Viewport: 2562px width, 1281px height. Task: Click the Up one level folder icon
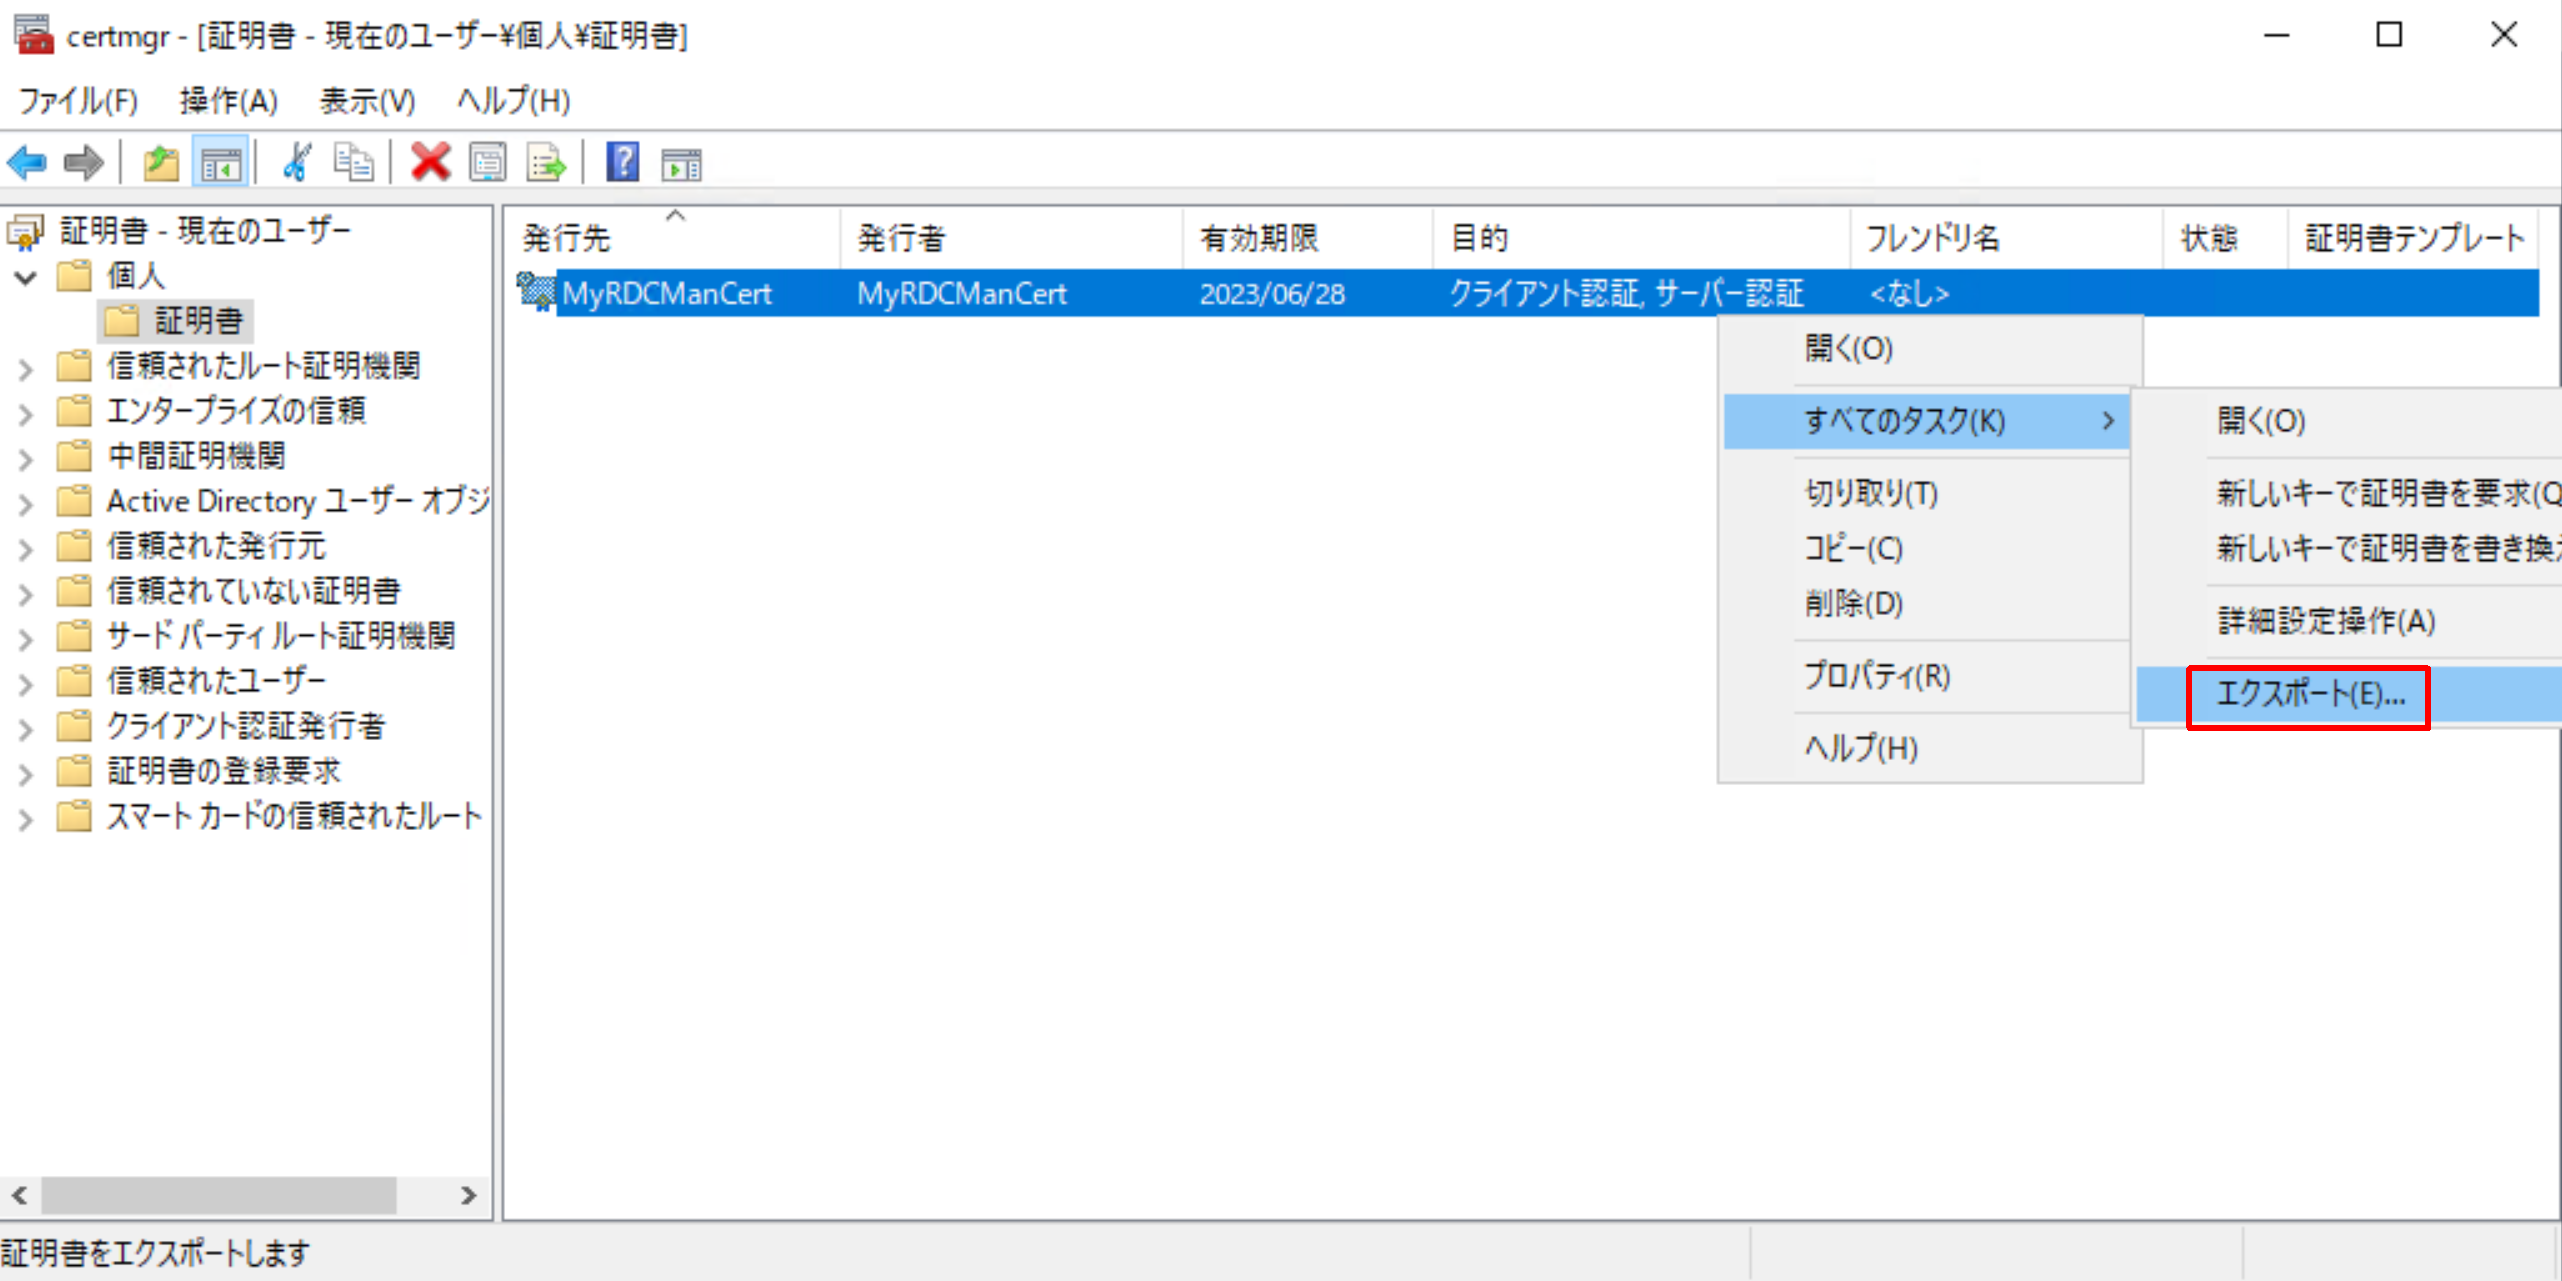[160, 162]
